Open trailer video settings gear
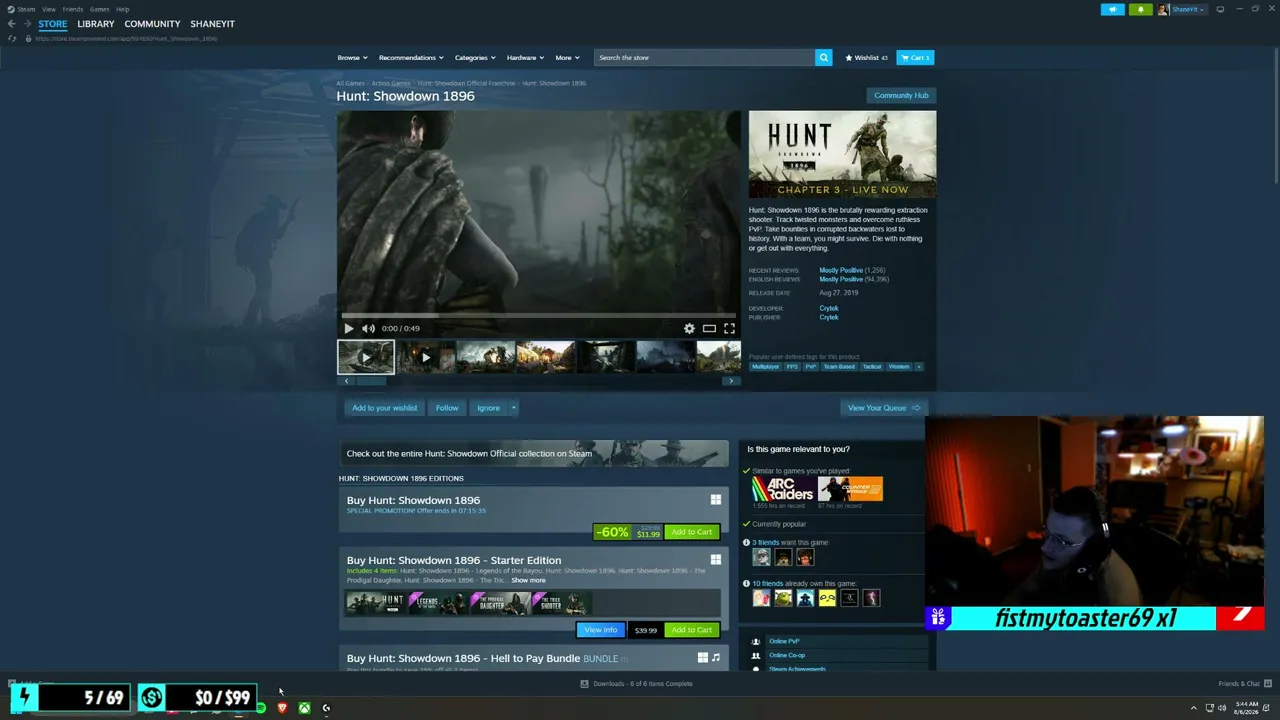This screenshot has height=720, width=1280. (689, 328)
